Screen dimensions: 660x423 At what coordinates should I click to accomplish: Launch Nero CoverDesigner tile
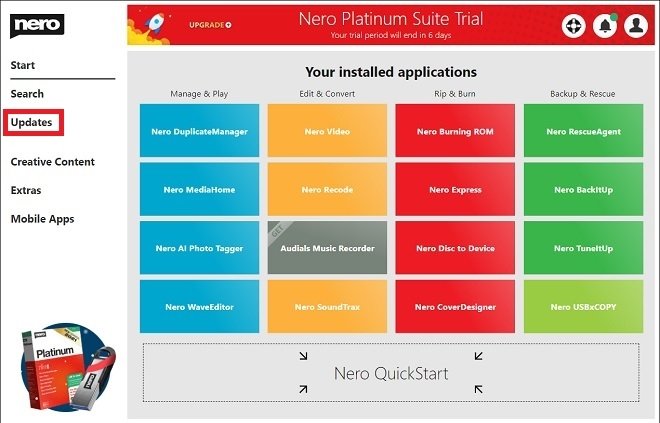(x=455, y=306)
